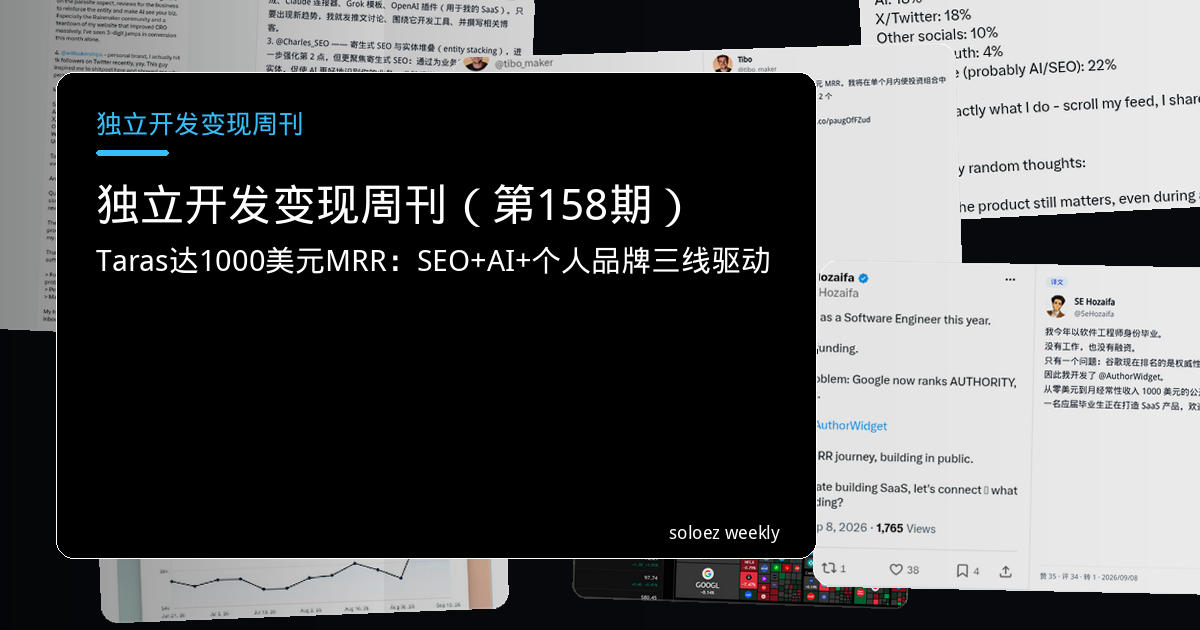The width and height of the screenshot is (1200, 630).
Task: Click the @SeHozaifa handle
Action: [x=1093, y=313]
